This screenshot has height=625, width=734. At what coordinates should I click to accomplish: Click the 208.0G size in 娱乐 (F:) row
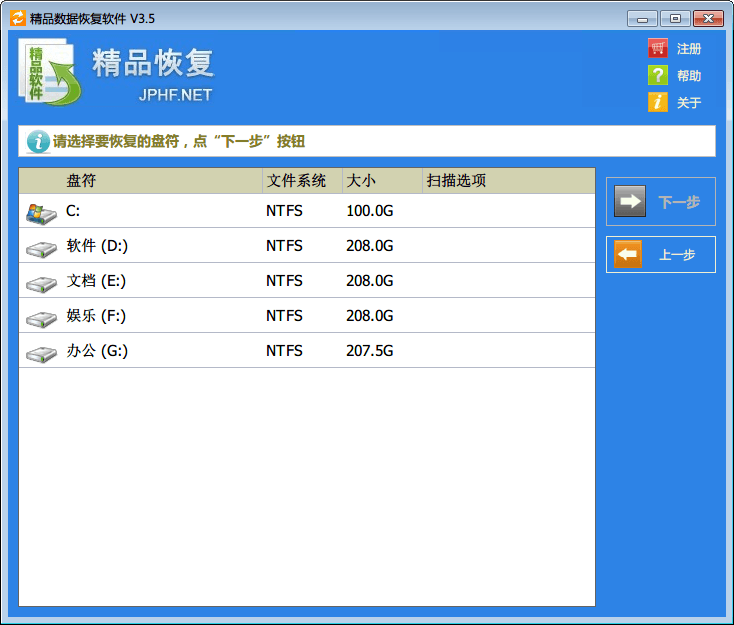[369, 316]
